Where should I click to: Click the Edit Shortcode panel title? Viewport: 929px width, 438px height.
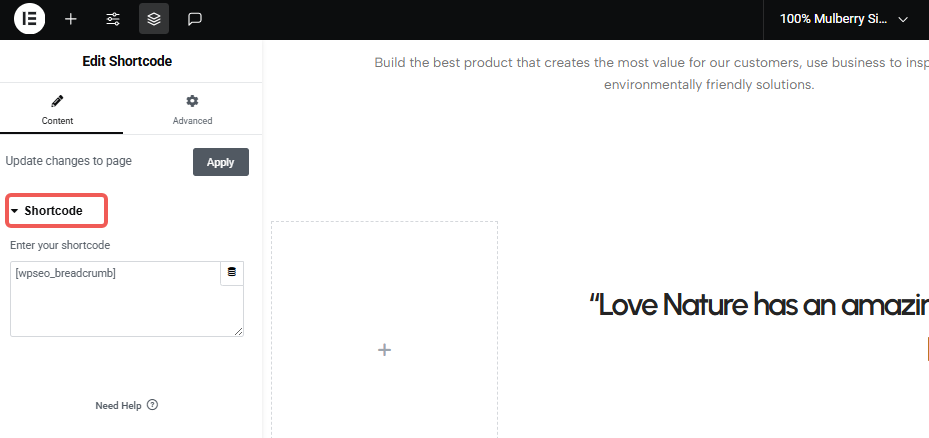point(127,61)
